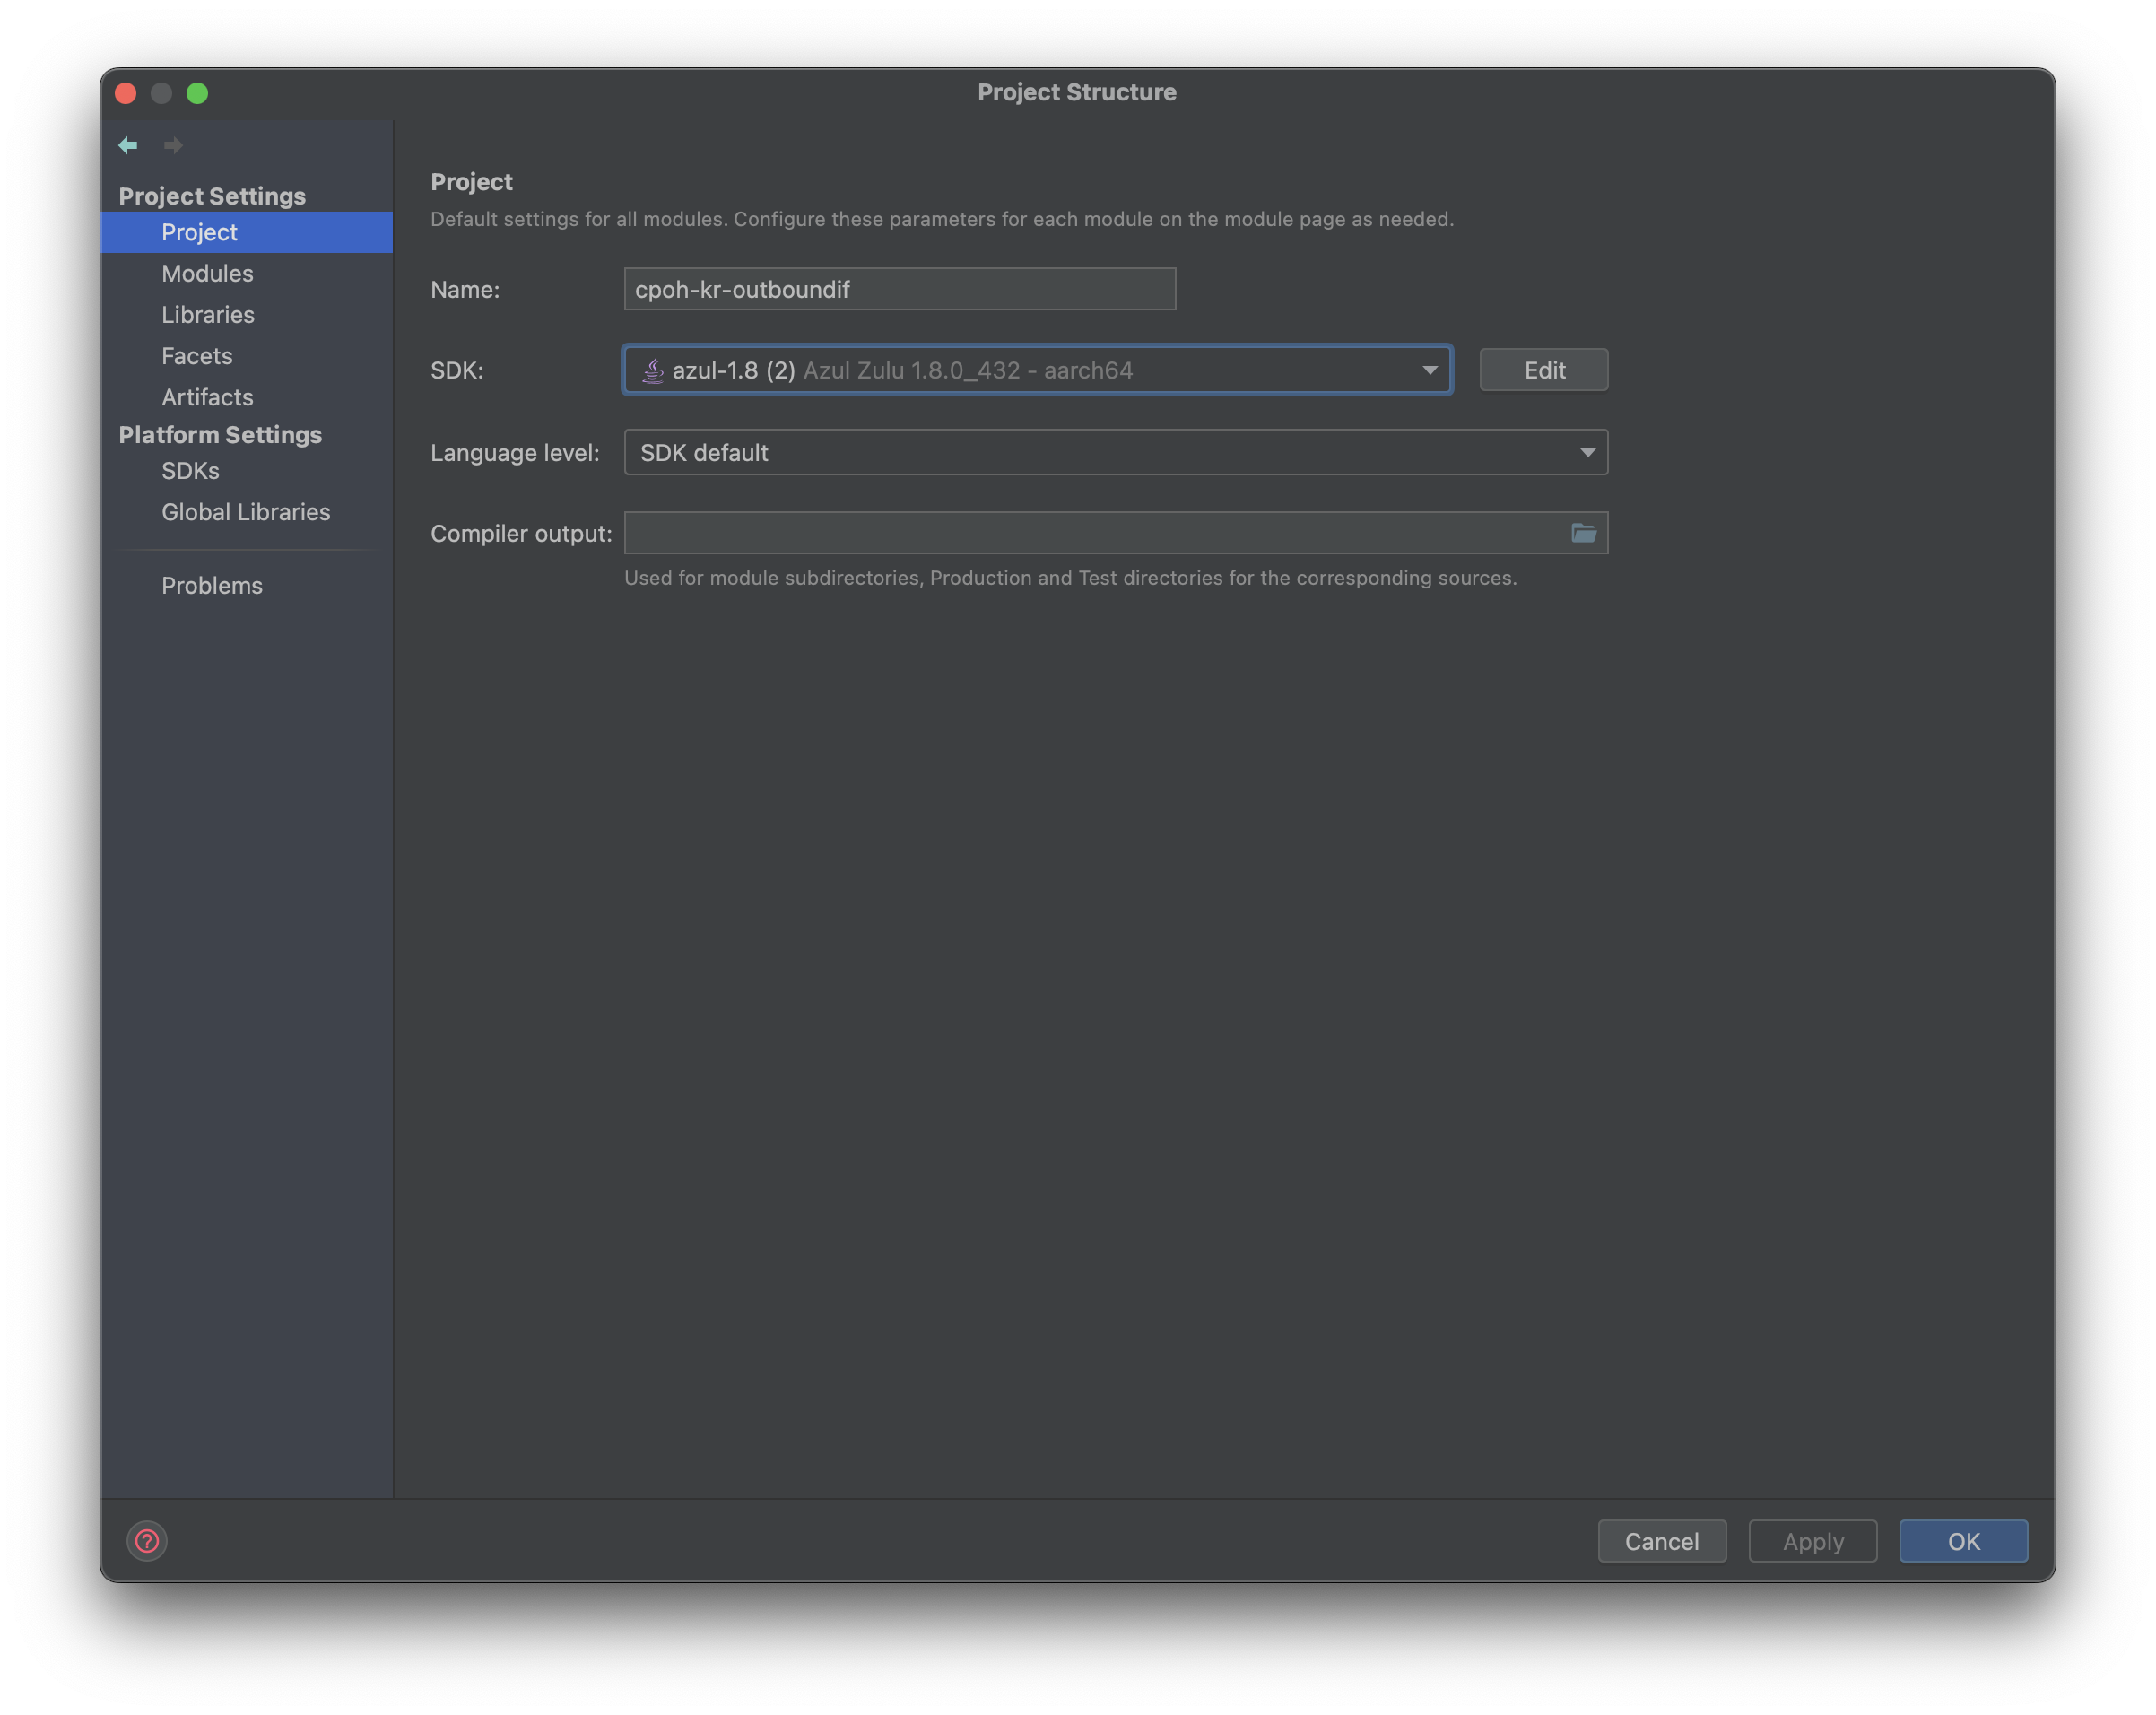Open the Libraries settings page
The image size is (2156, 1715).
(x=208, y=314)
